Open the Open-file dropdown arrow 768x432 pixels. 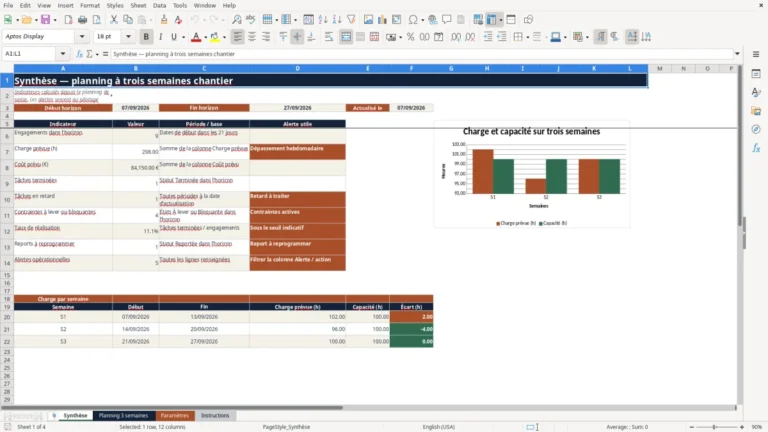(36, 20)
